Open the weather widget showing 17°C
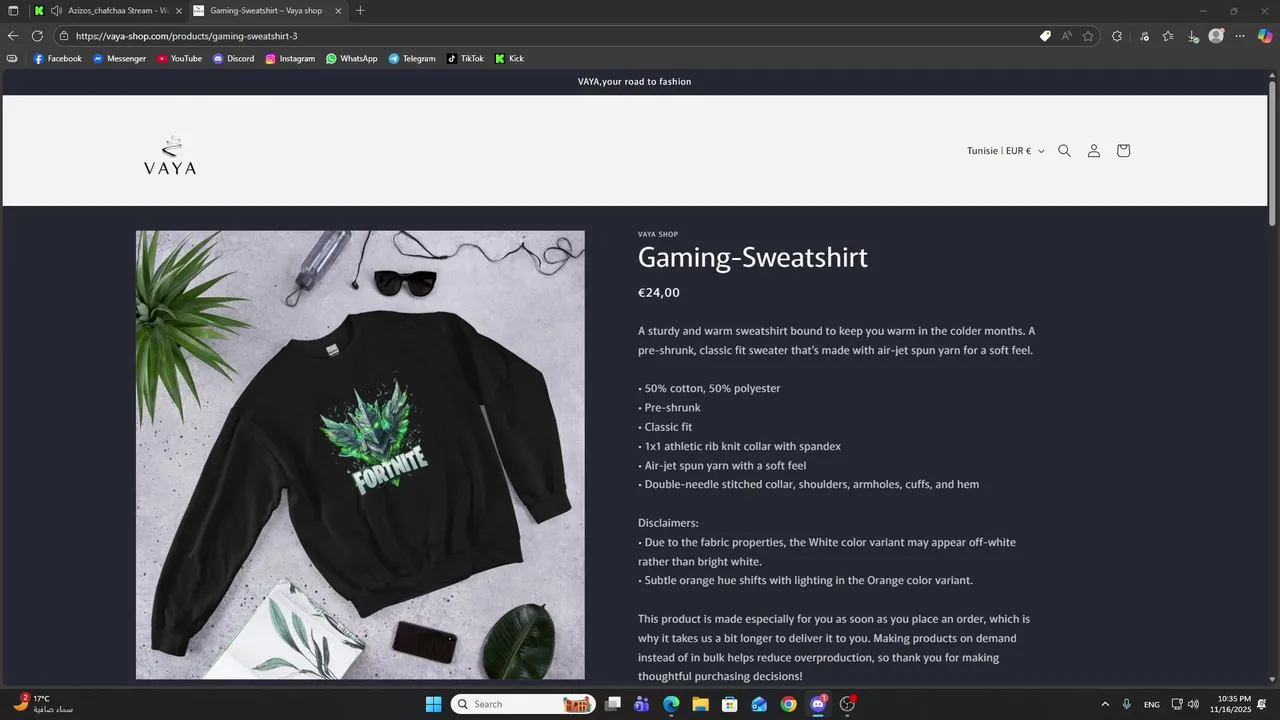Image resolution: width=1280 pixels, height=720 pixels. [43, 704]
